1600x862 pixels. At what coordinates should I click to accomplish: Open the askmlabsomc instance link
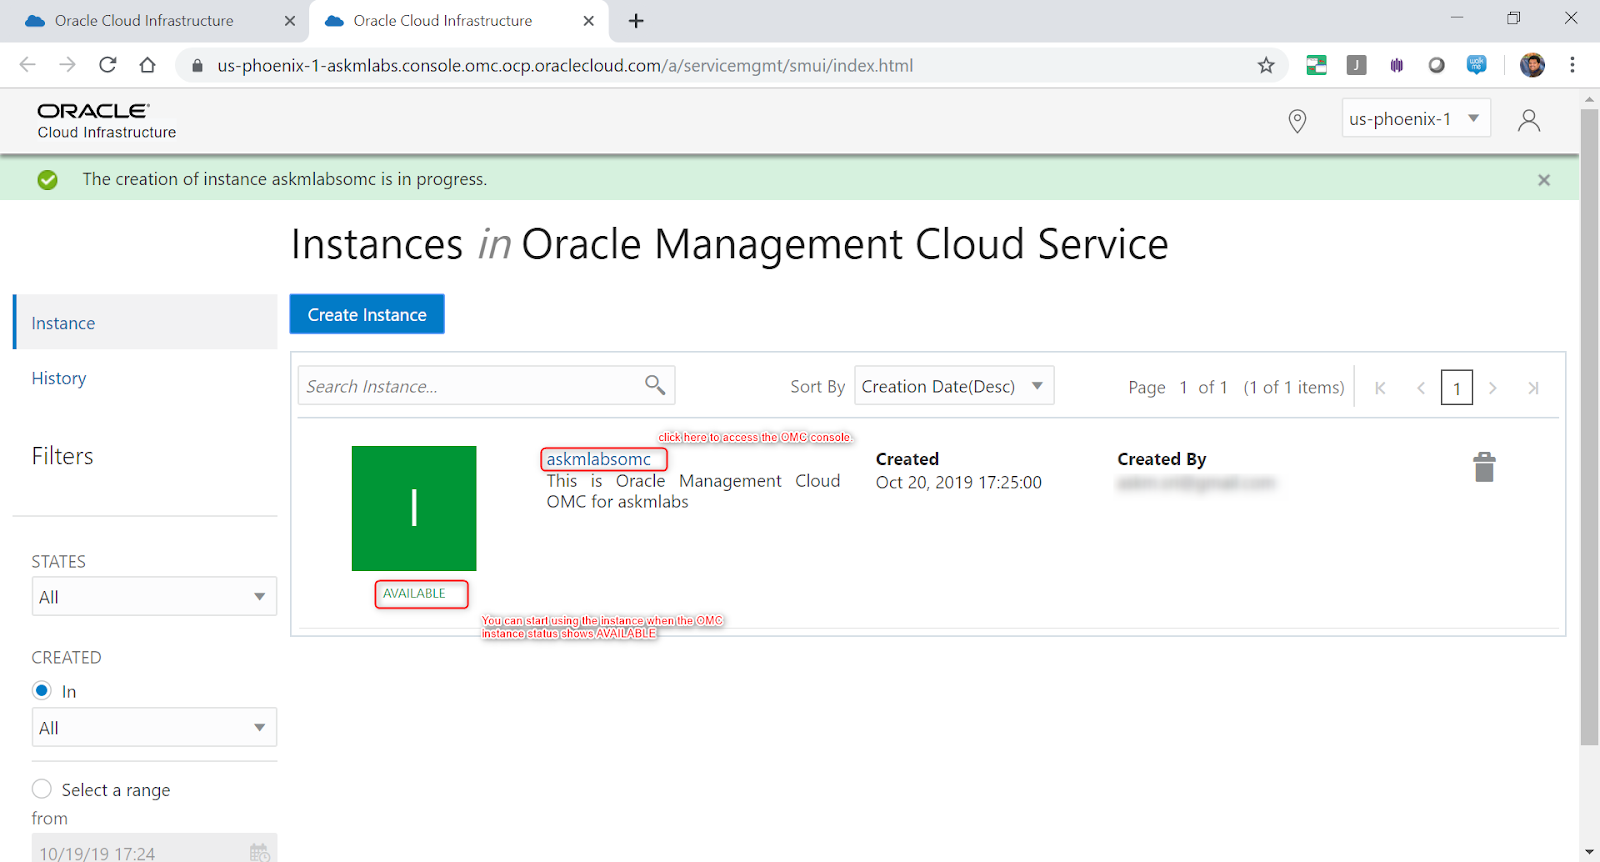coord(599,459)
